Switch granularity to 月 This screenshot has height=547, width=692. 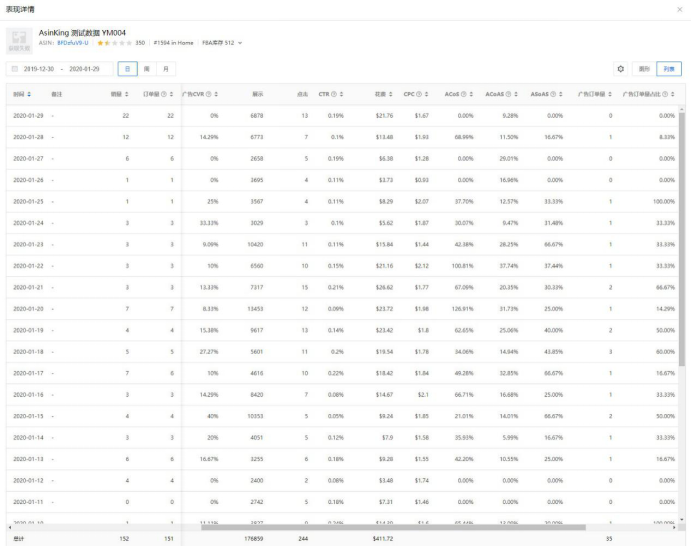click(x=165, y=69)
